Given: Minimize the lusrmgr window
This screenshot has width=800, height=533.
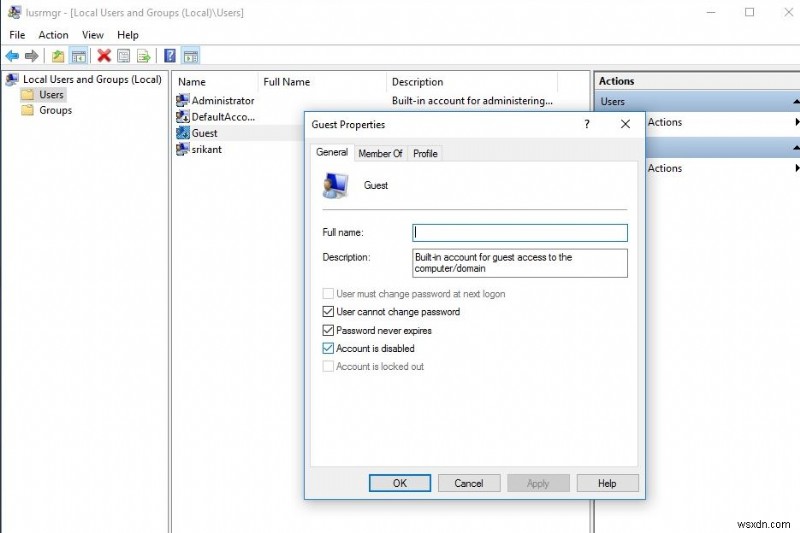Looking at the screenshot, I should coord(711,12).
